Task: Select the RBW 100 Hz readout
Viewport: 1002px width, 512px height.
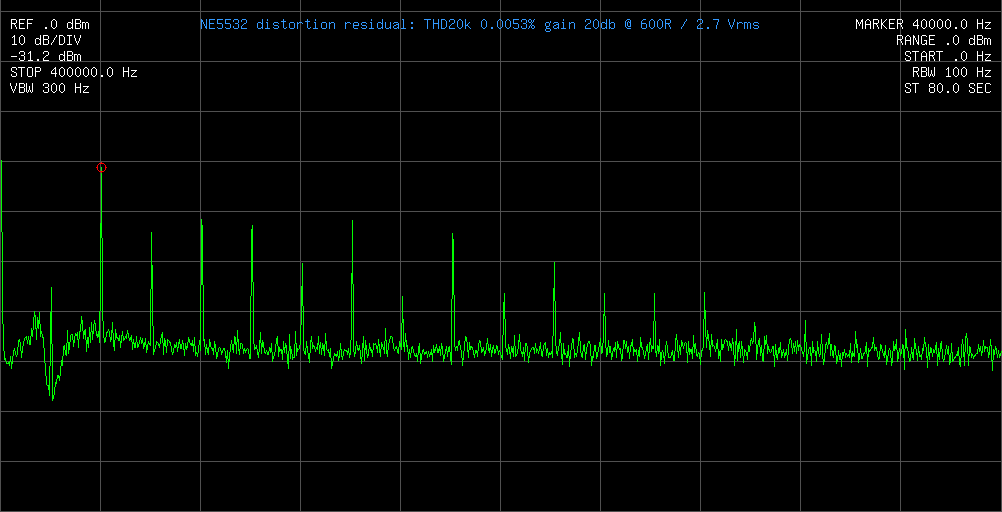Action: (952, 73)
